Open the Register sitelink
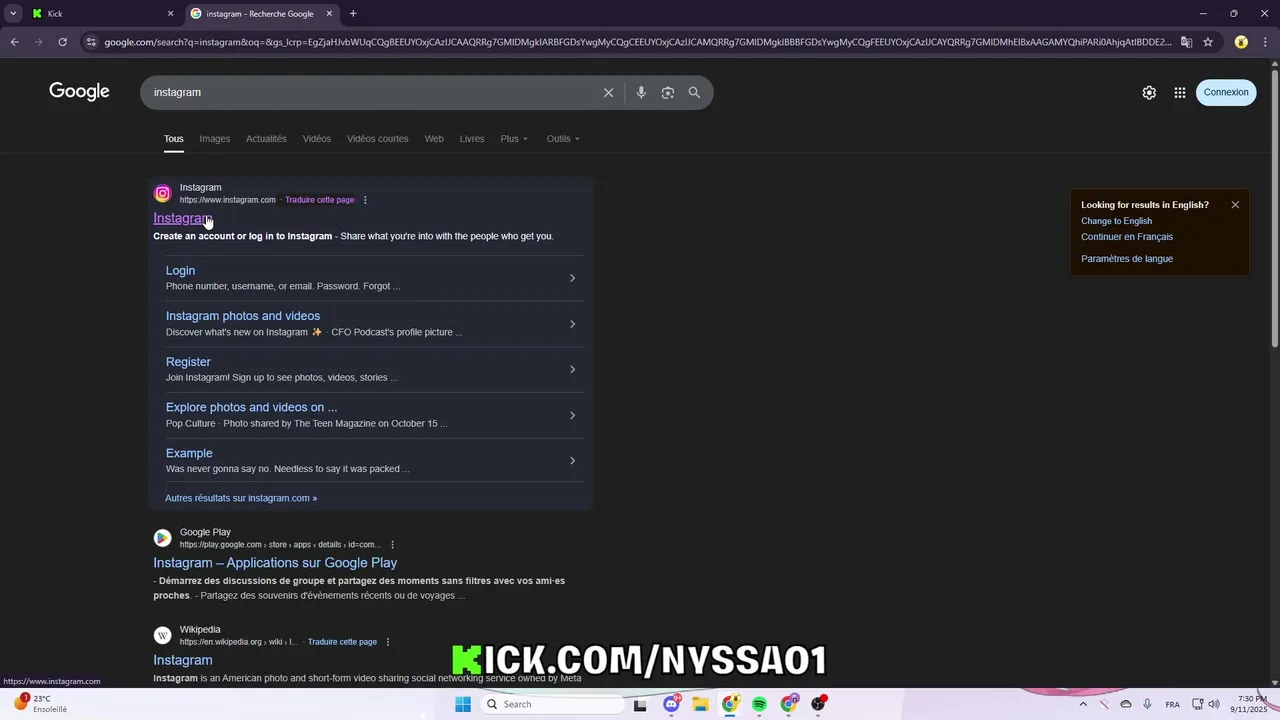This screenshot has width=1280, height=720. [188, 362]
